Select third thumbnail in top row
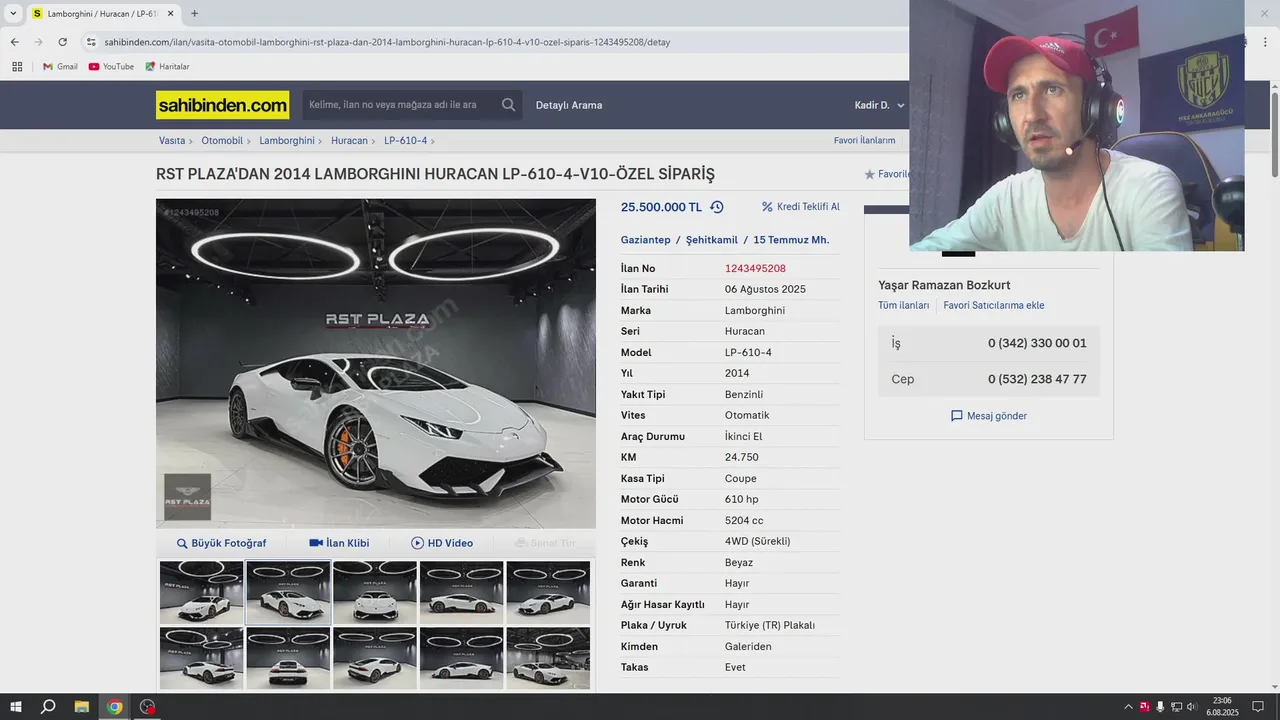The width and height of the screenshot is (1280, 720). click(x=375, y=592)
